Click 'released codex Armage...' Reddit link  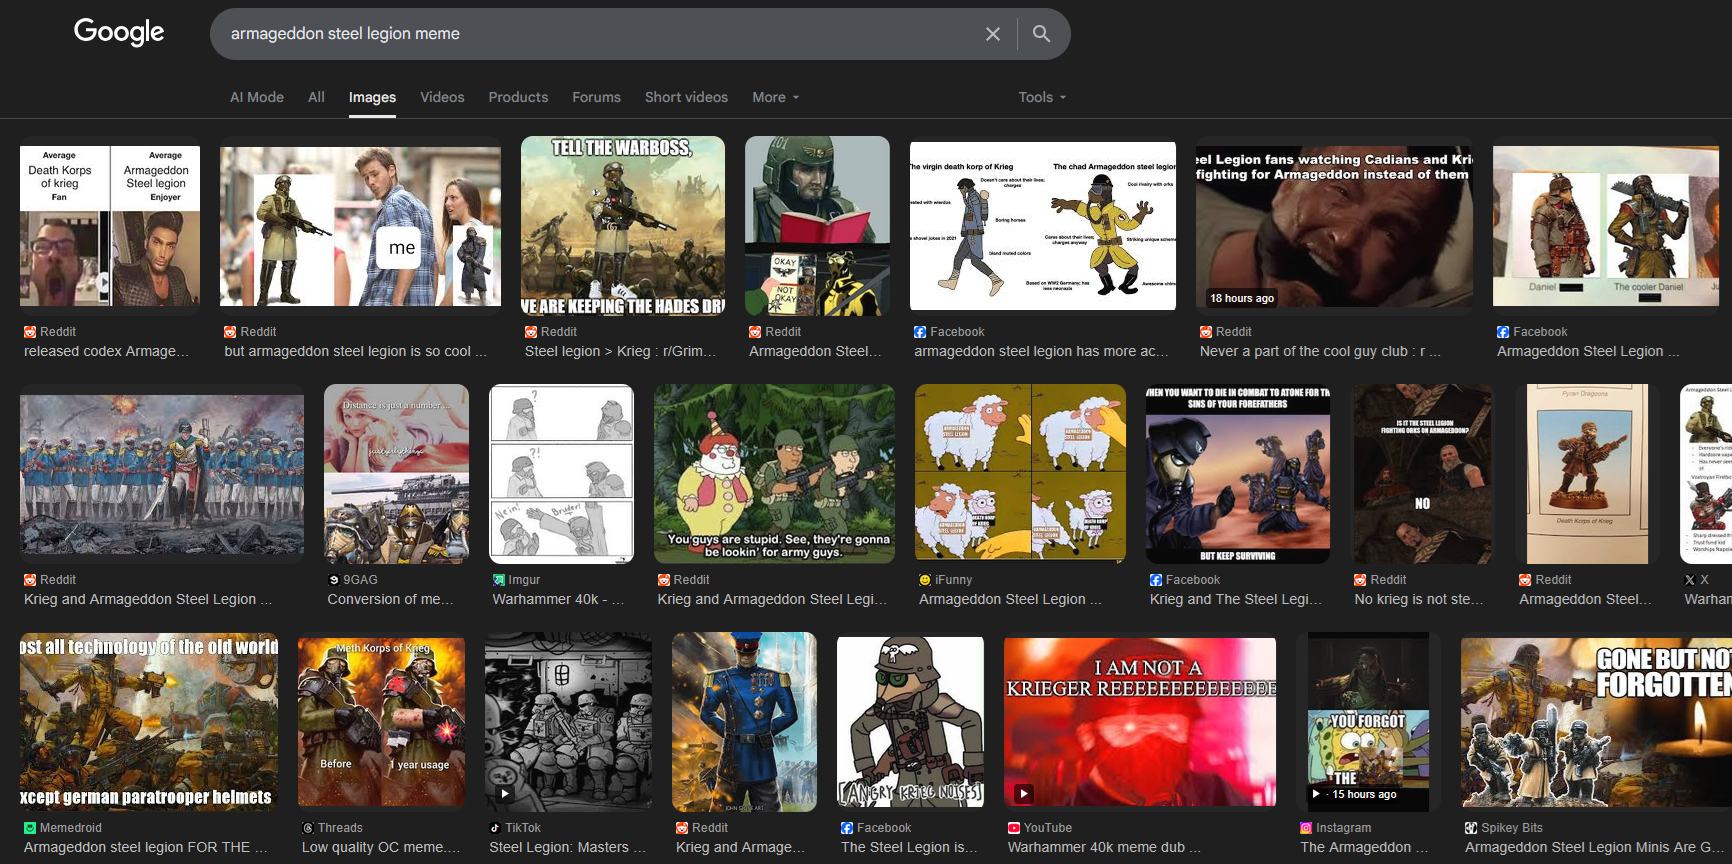point(106,351)
